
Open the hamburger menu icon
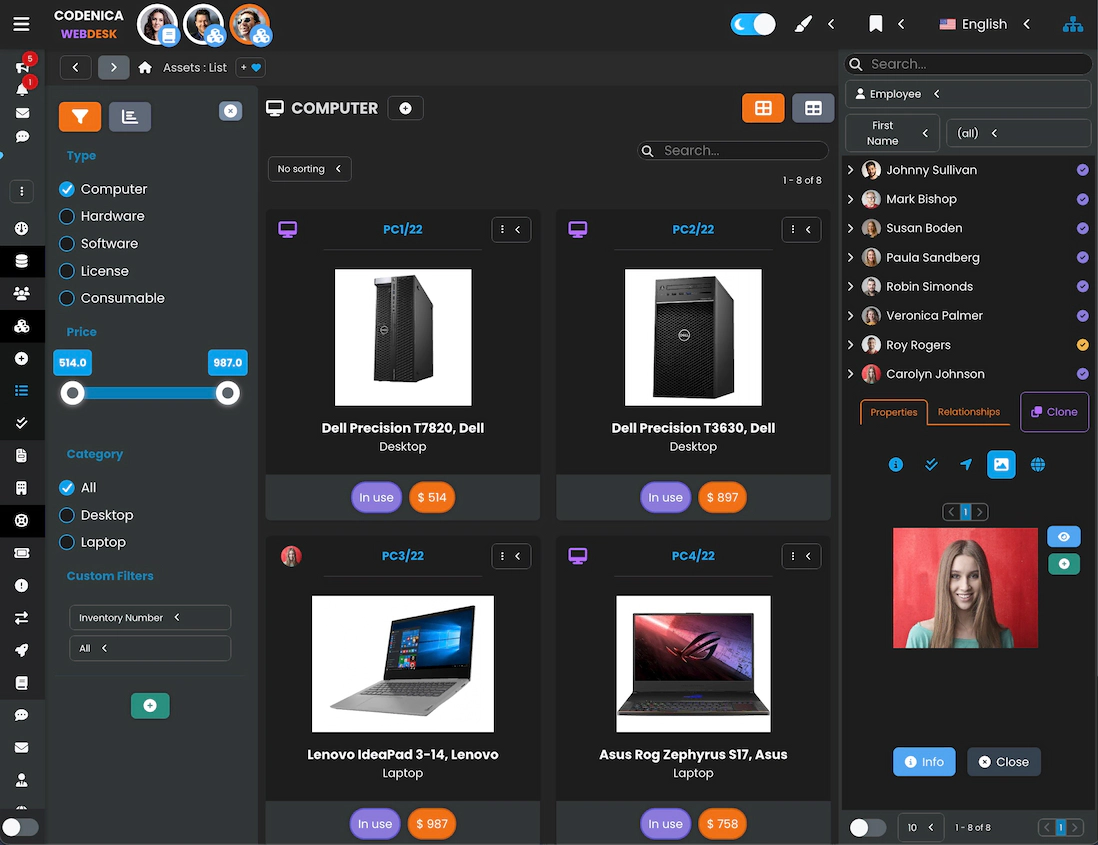click(x=21, y=25)
